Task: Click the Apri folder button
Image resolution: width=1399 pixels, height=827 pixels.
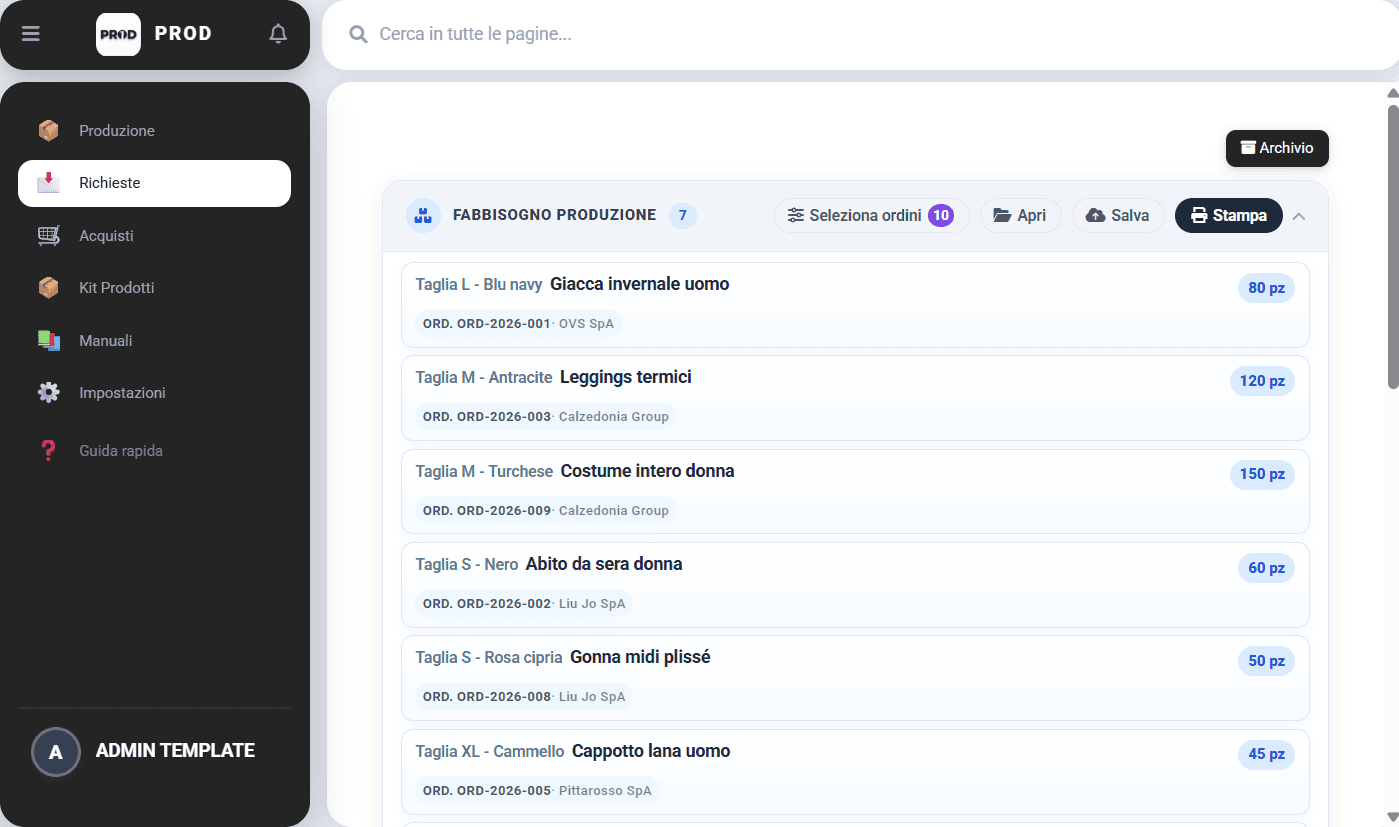Action: click(x=1020, y=215)
